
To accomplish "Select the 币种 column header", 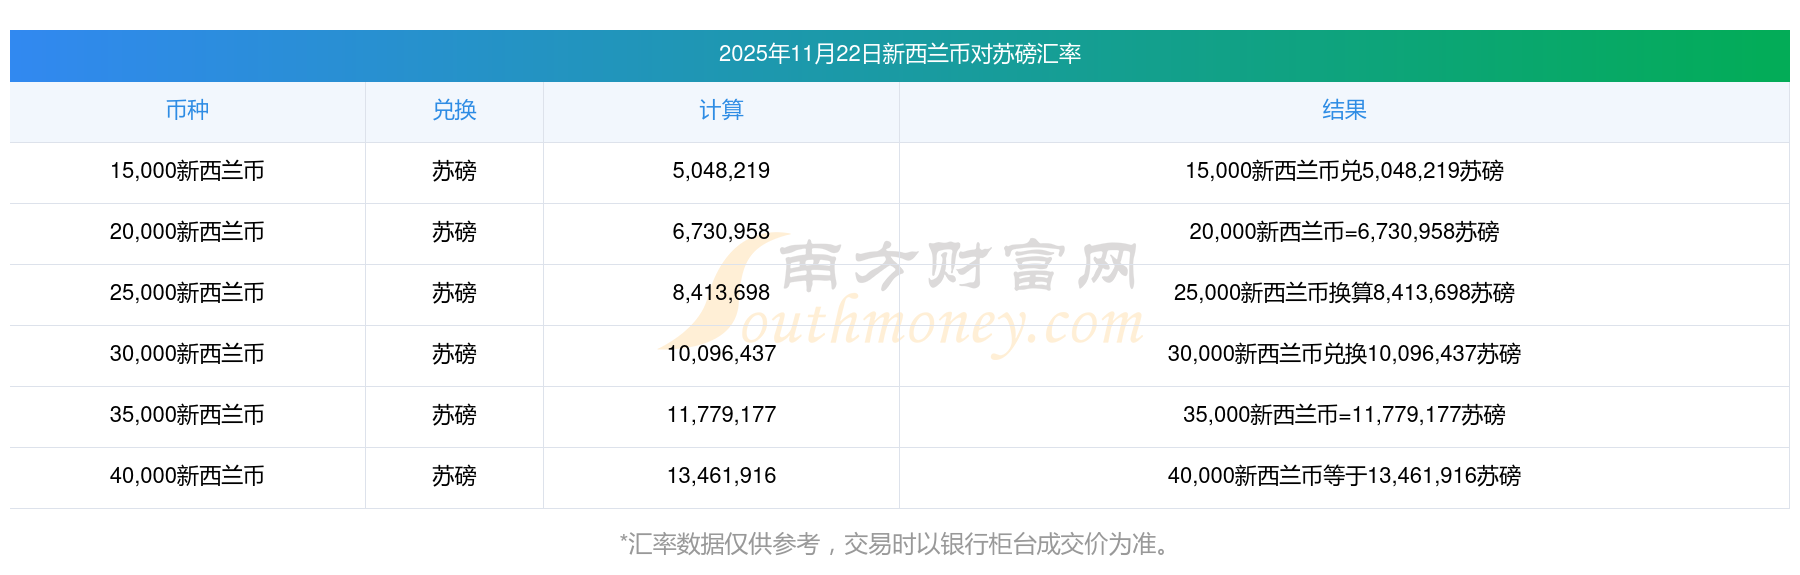I will (187, 110).
